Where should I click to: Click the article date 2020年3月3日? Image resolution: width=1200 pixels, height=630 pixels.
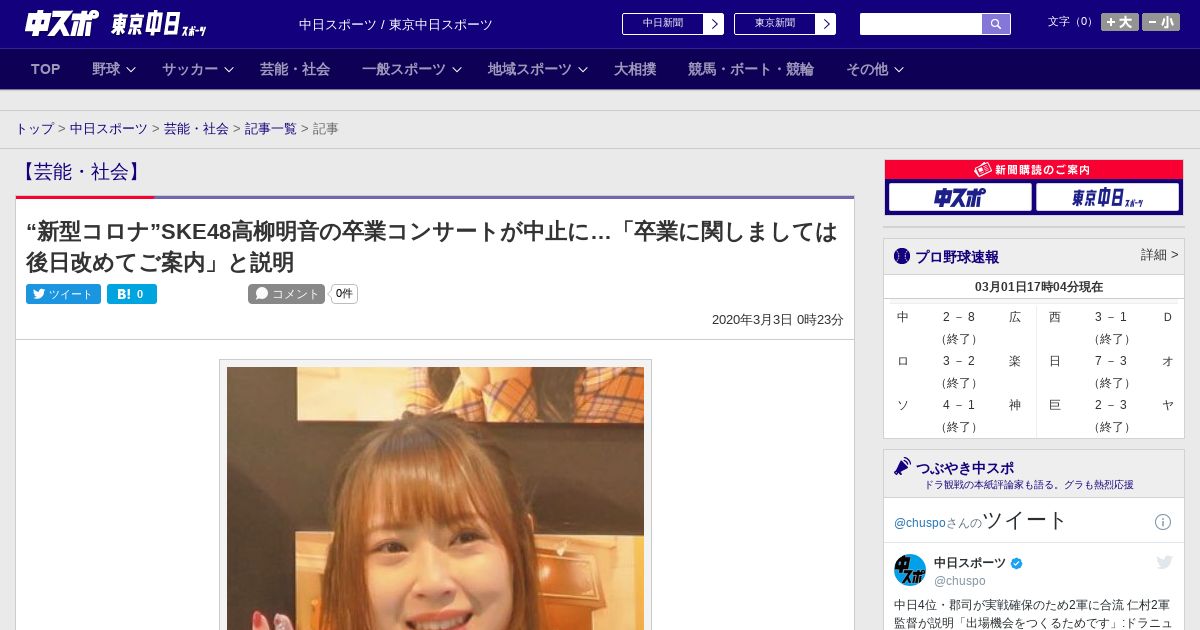pyautogui.click(x=777, y=320)
